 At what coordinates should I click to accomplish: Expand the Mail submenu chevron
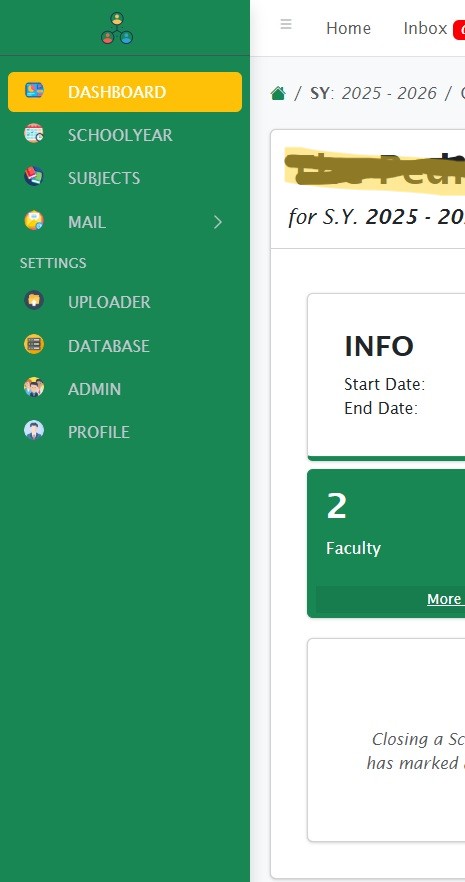point(218,222)
